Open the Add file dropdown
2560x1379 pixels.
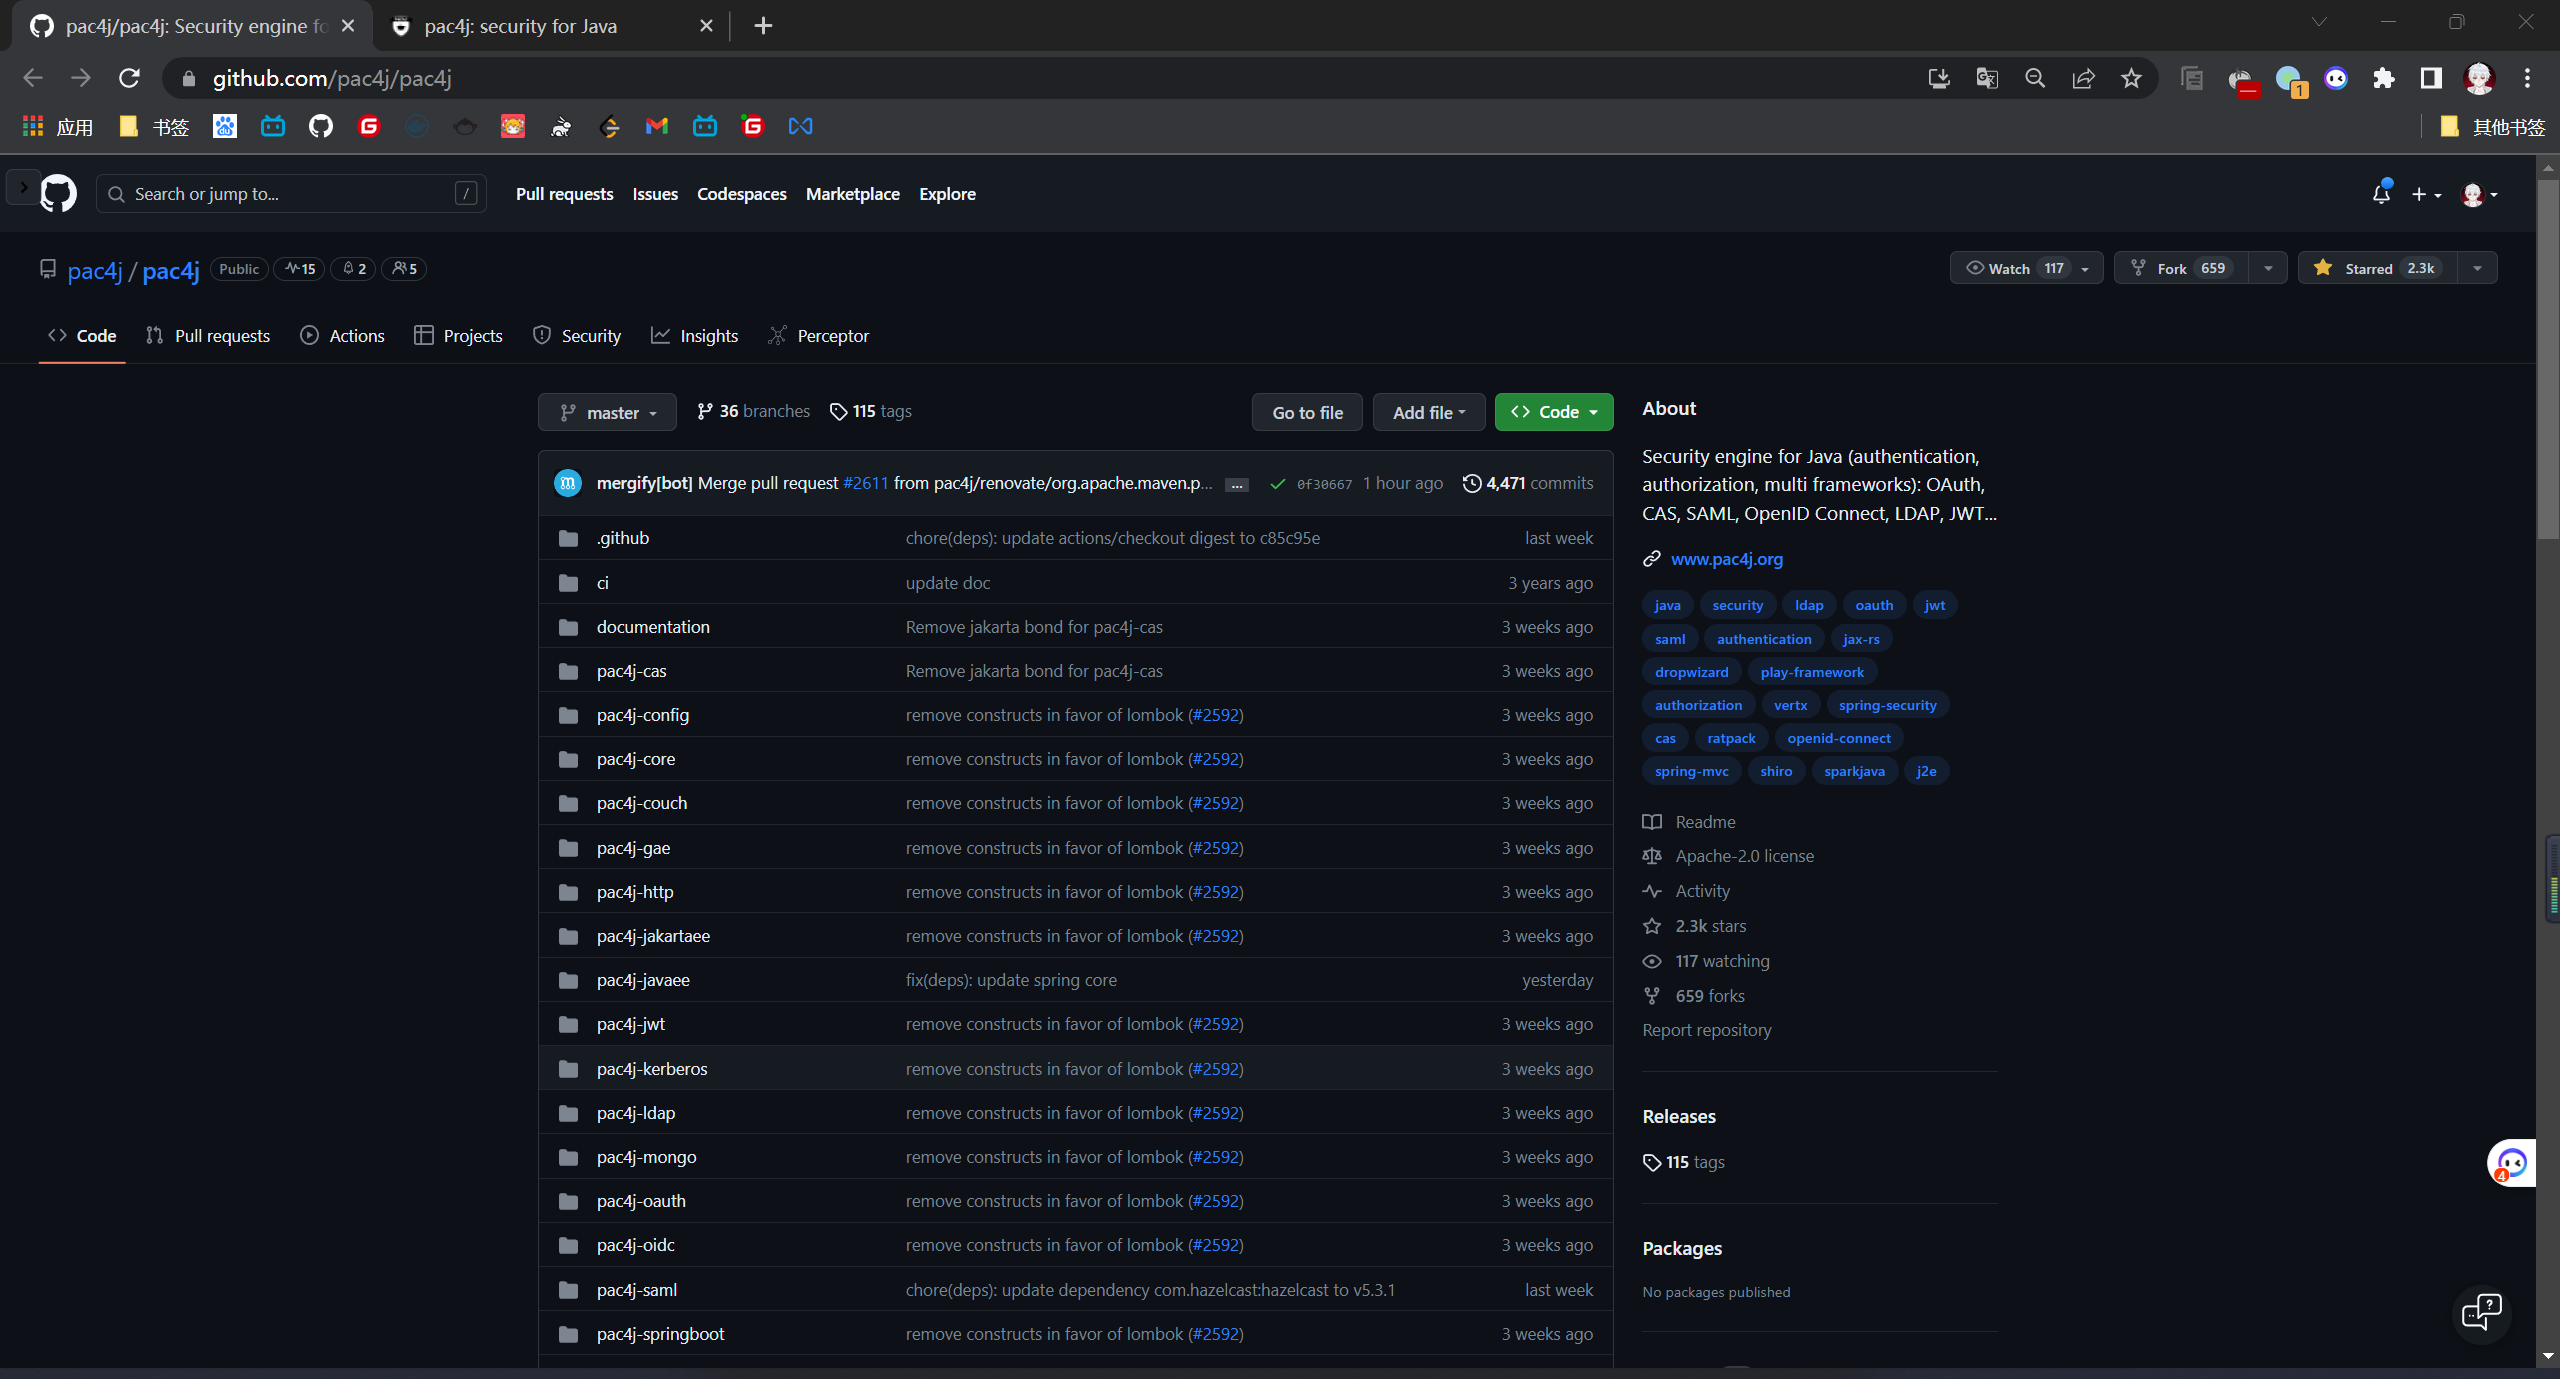(1428, 412)
